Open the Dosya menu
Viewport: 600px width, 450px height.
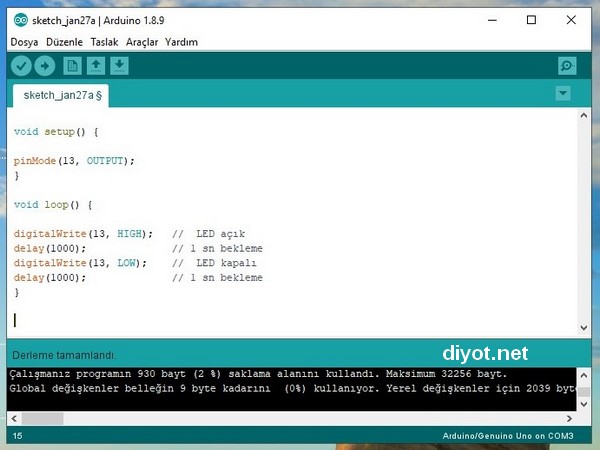[x=24, y=42]
